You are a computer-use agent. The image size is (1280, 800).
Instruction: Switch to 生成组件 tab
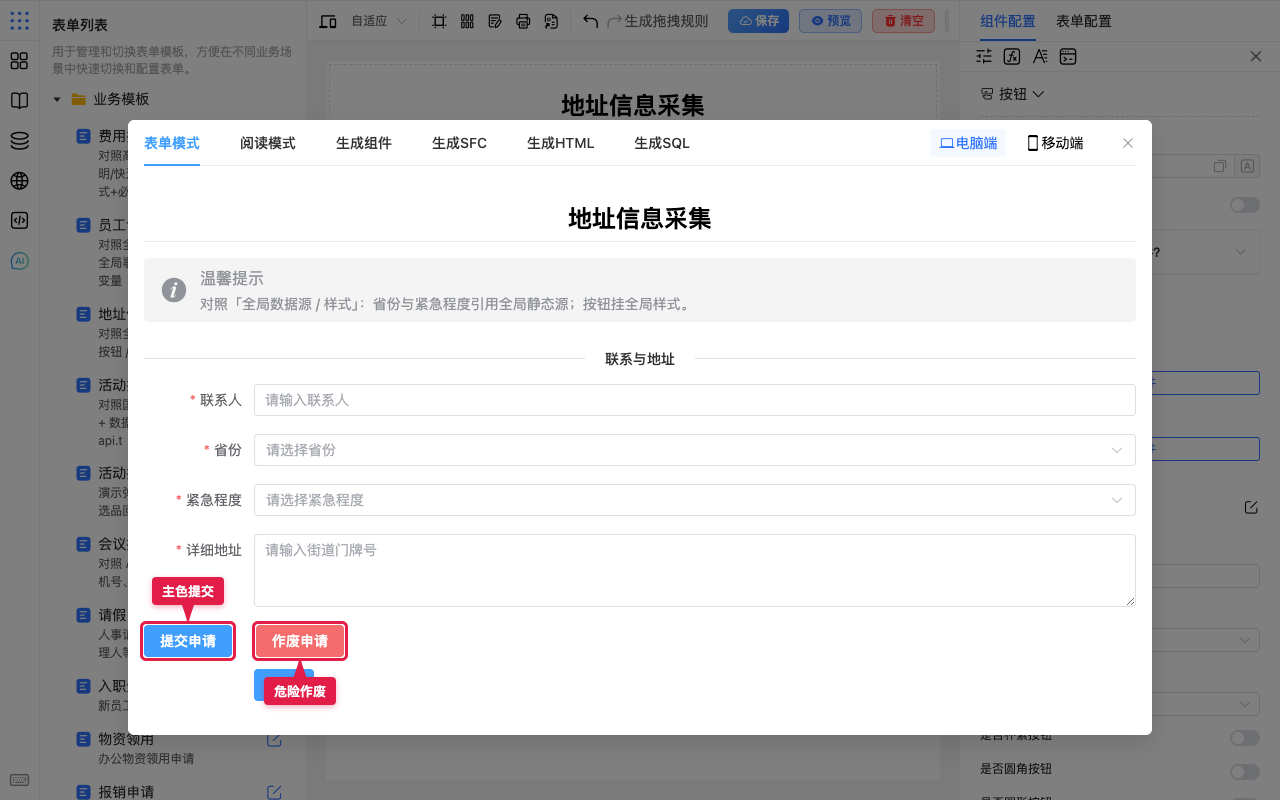click(x=364, y=143)
